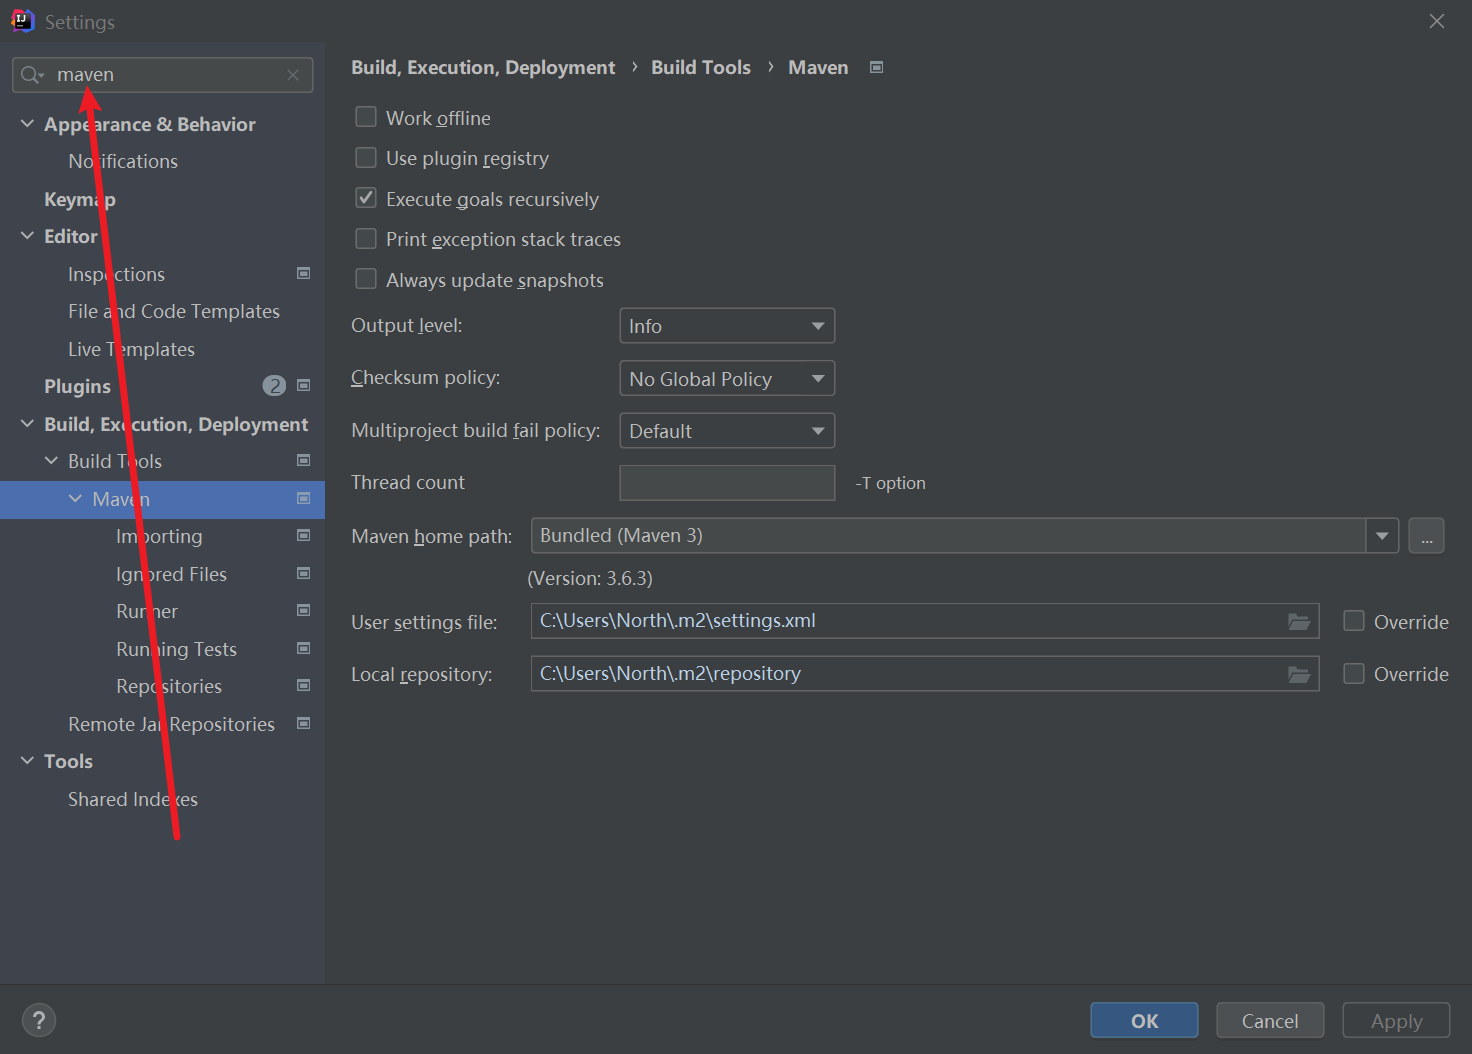Select Remote Jar Repositories tree item
1472x1054 pixels.
(x=171, y=724)
